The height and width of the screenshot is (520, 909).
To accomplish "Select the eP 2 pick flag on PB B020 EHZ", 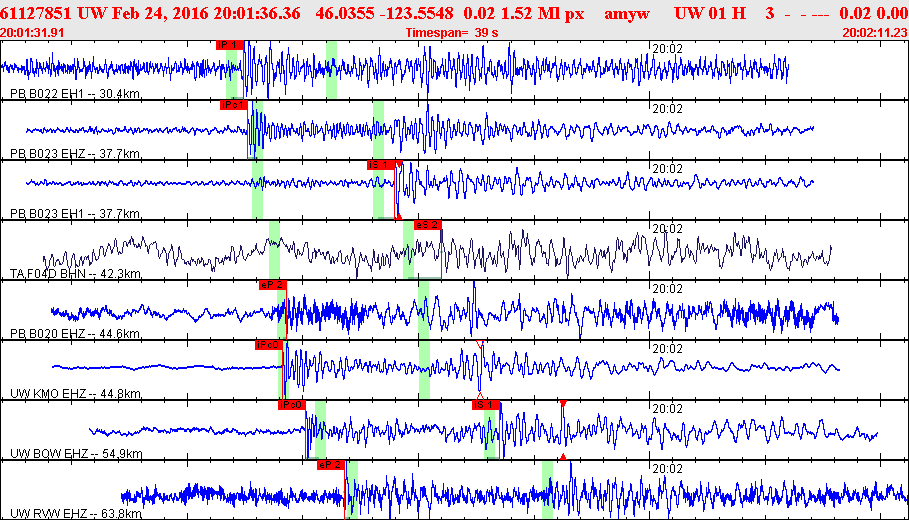I will (272, 285).
